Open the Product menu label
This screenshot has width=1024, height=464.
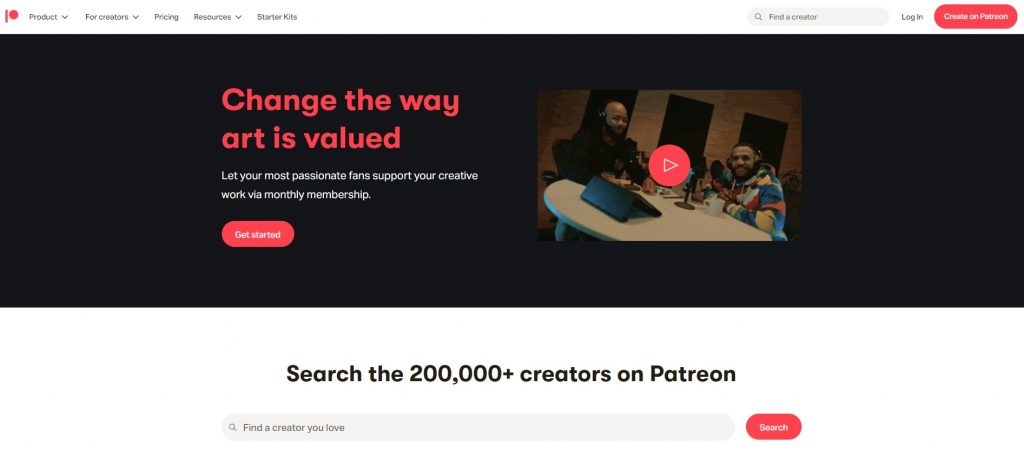[43, 17]
